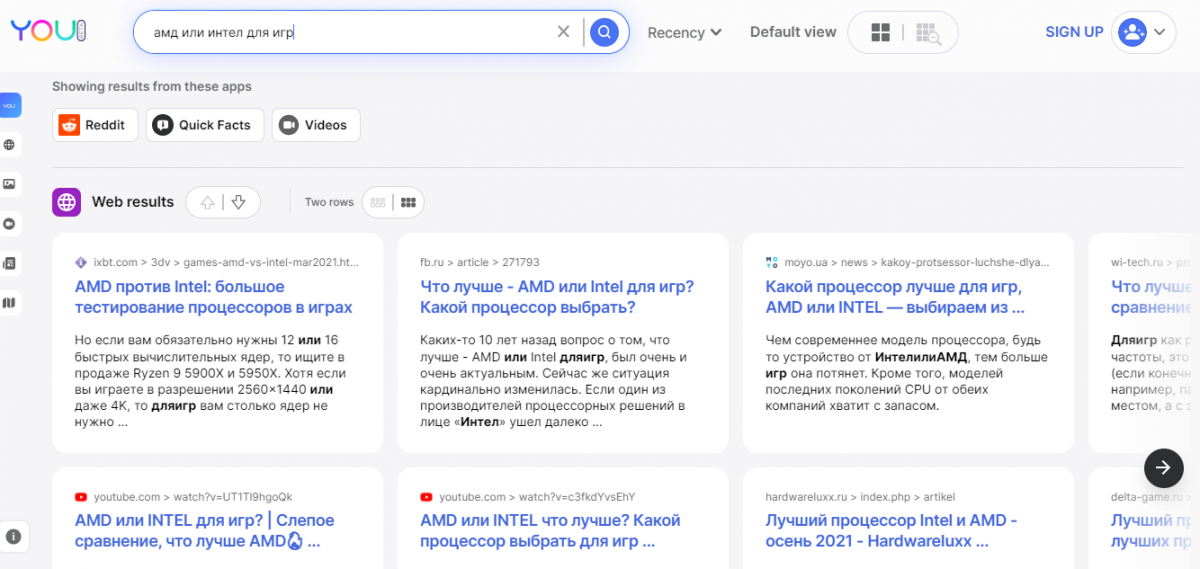Click youtube.com watch?v=UT1TI9hgoQk URL
Viewport: 1200px width, 569px height.
[x=193, y=497]
